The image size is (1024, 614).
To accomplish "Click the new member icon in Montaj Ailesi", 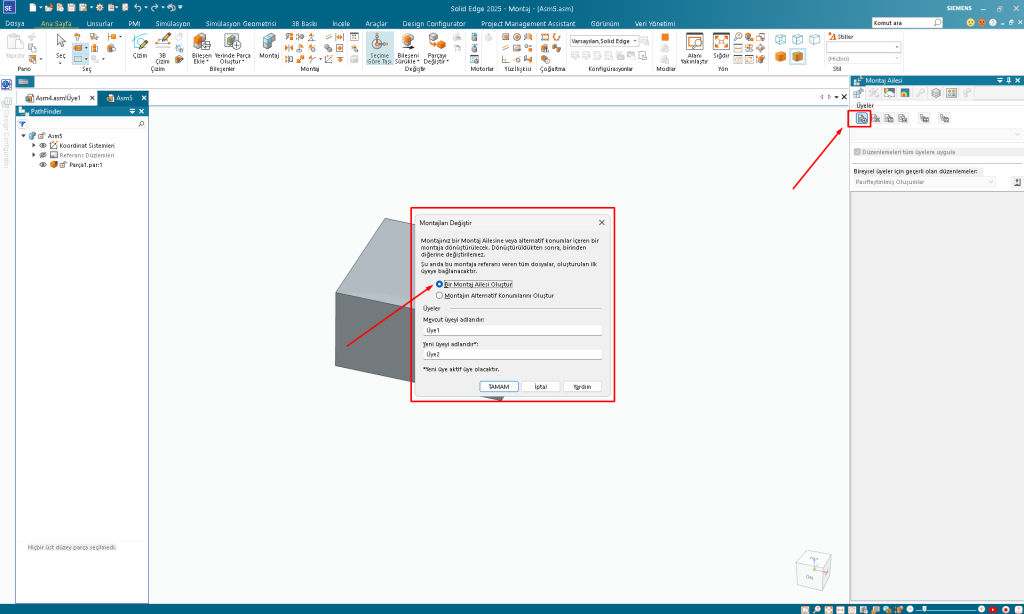I will (860, 118).
